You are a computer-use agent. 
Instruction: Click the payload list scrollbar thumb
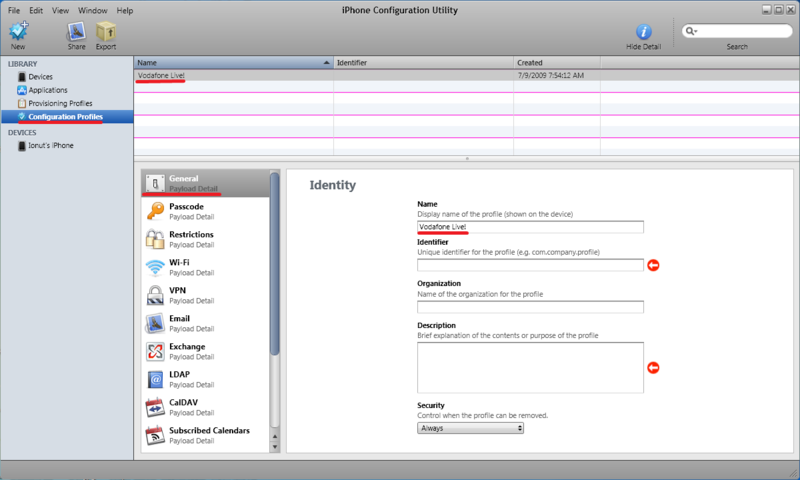point(274,263)
